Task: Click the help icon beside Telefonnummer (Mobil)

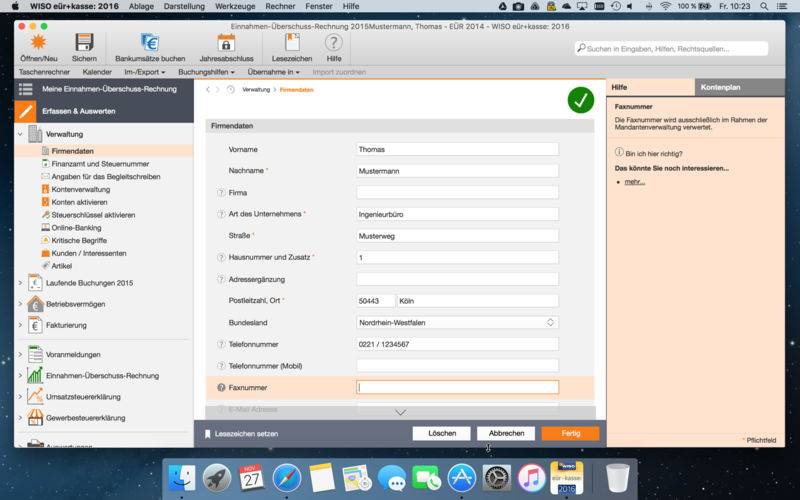Action: [x=221, y=366]
